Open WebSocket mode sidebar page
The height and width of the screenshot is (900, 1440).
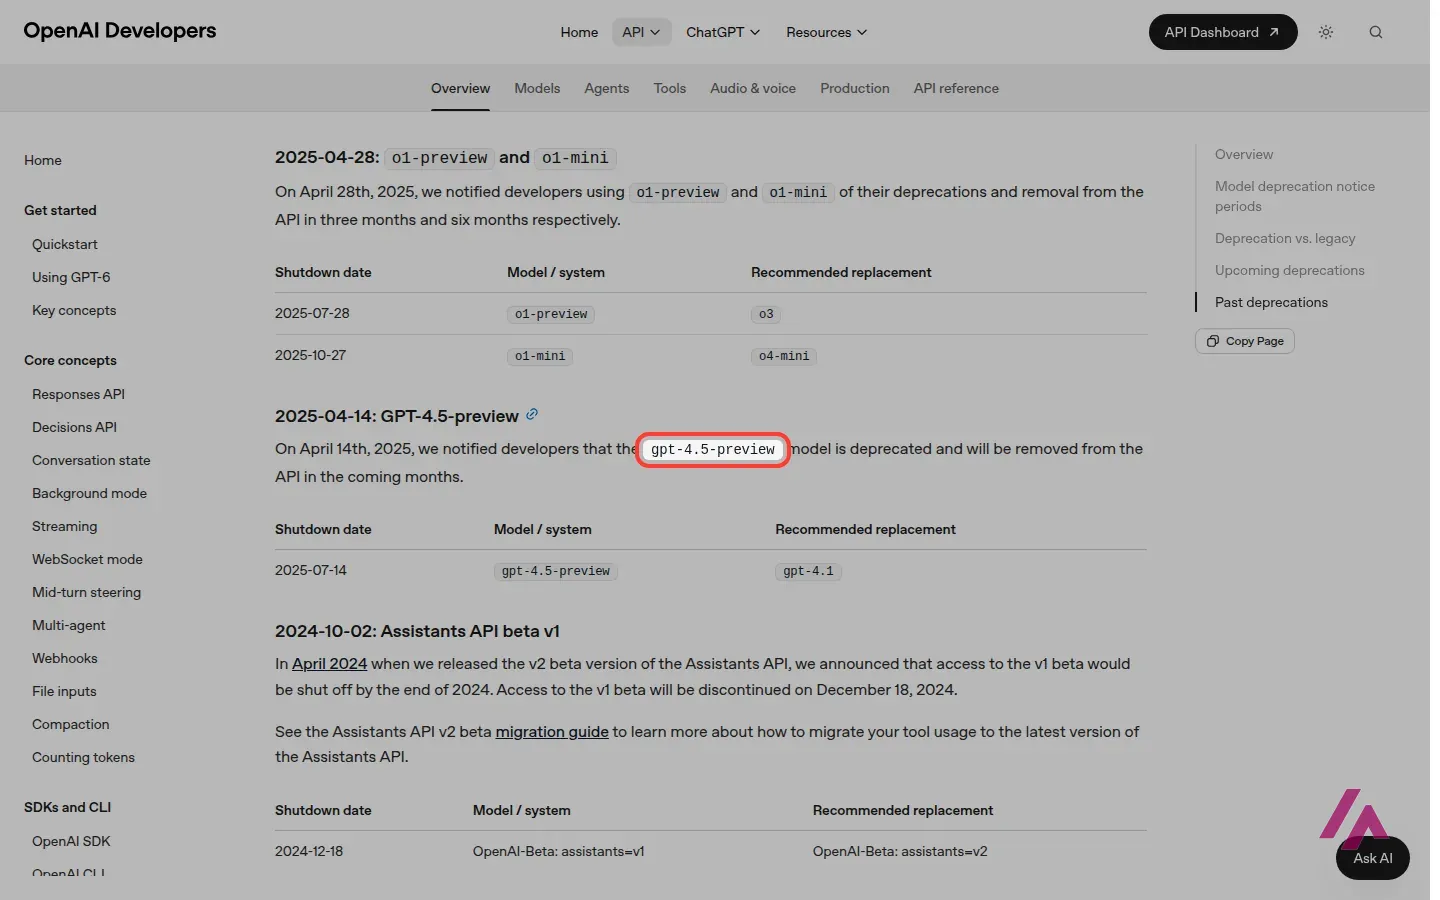pos(87,559)
